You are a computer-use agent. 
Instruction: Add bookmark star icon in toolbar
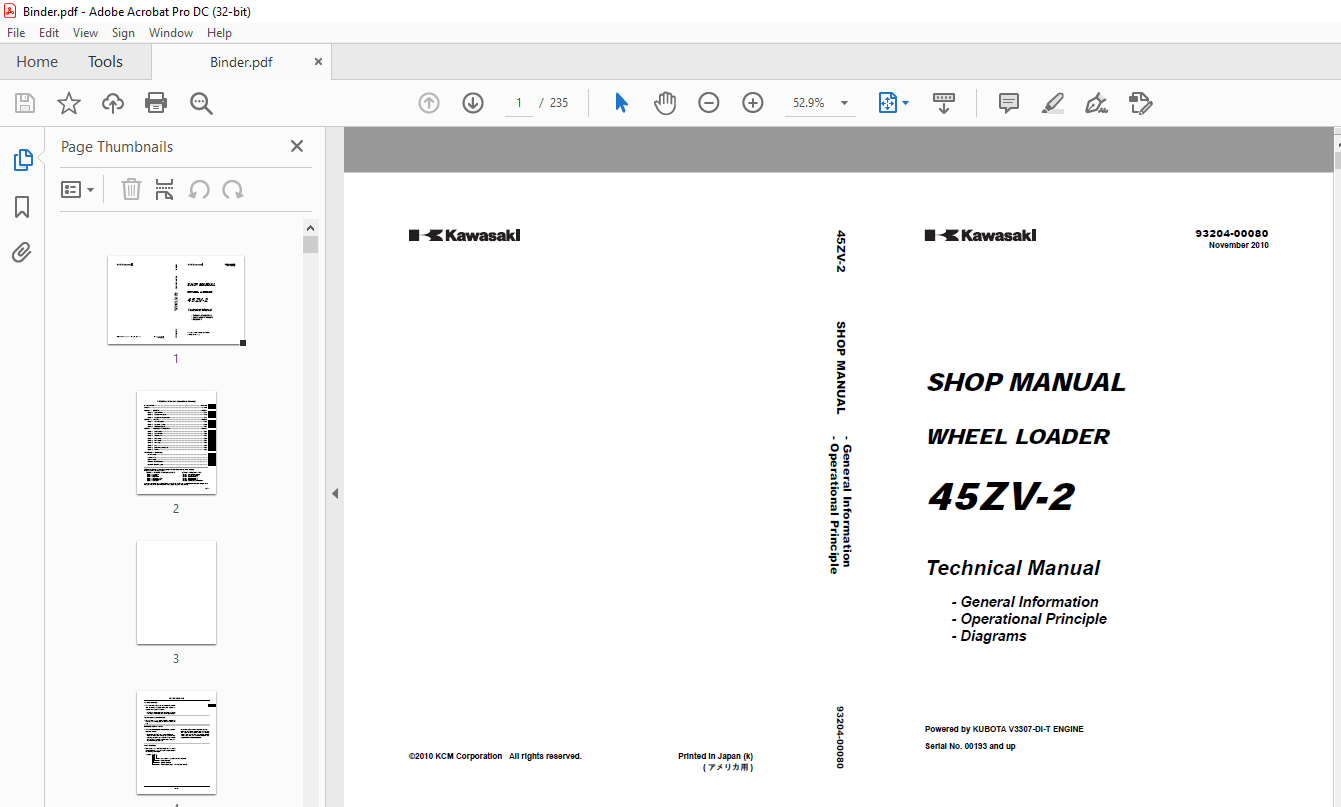click(x=69, y=103)
